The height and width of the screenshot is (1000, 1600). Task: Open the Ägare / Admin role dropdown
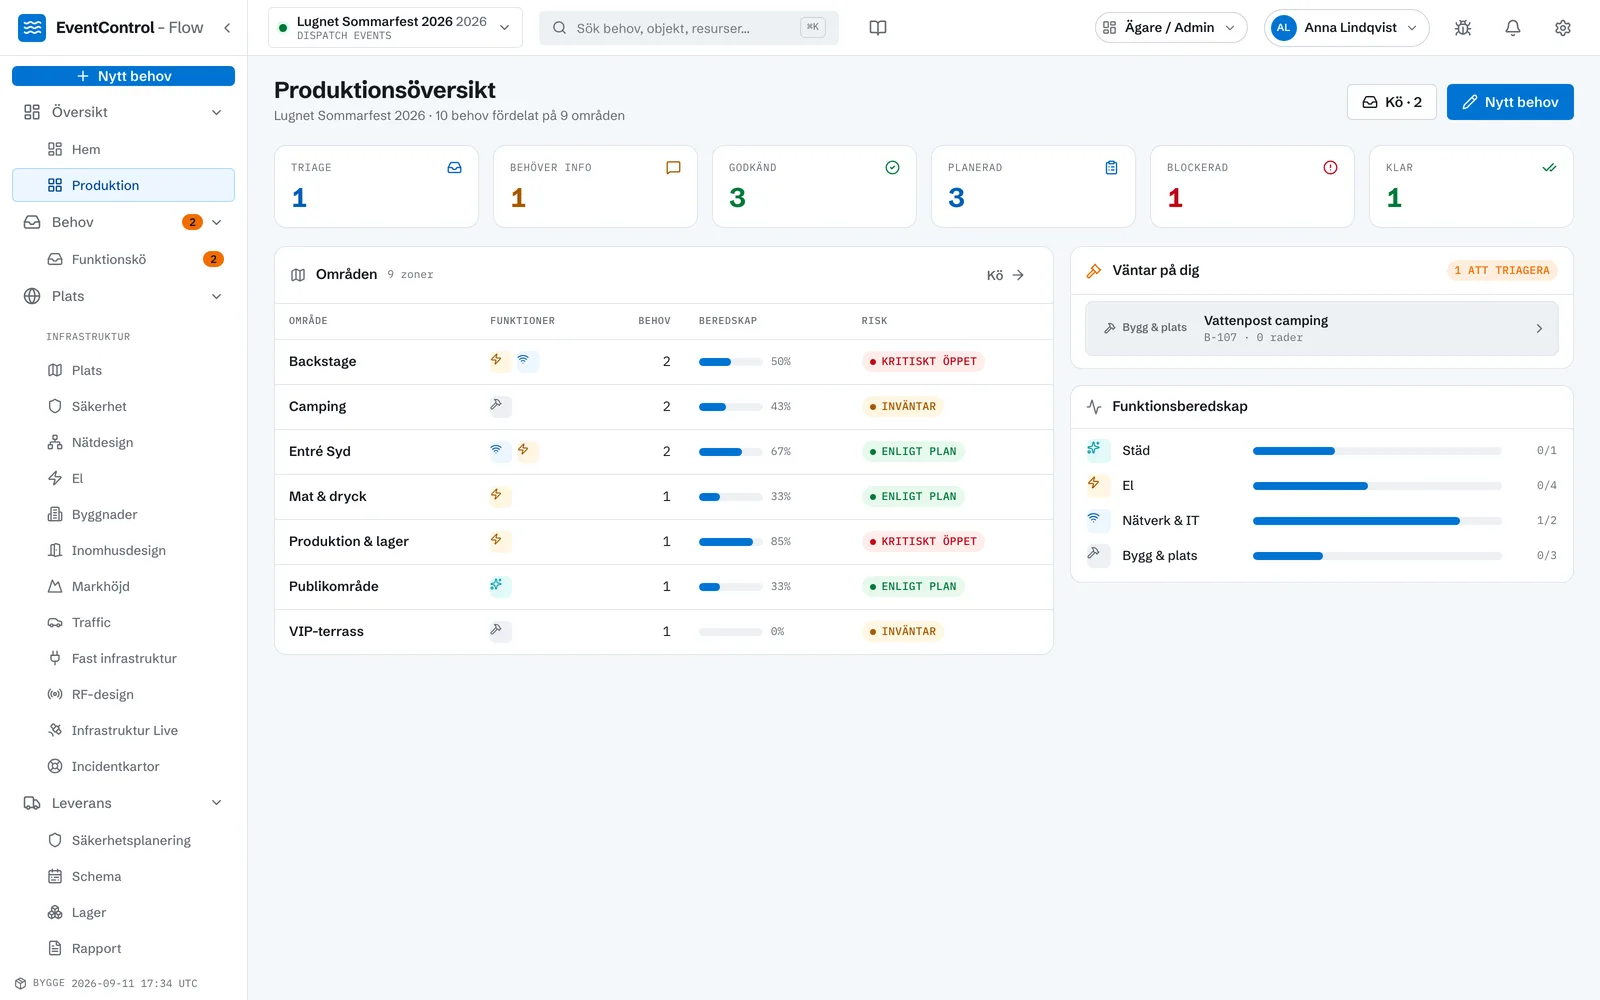click(x=1171, y=28)
